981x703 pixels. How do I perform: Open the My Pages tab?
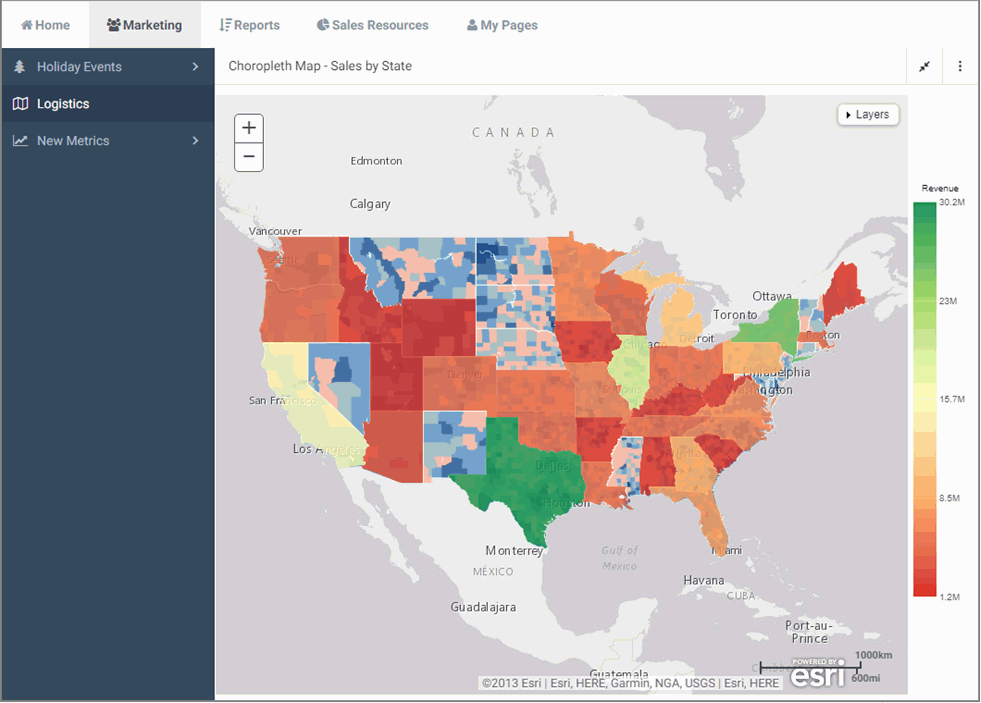502,25
